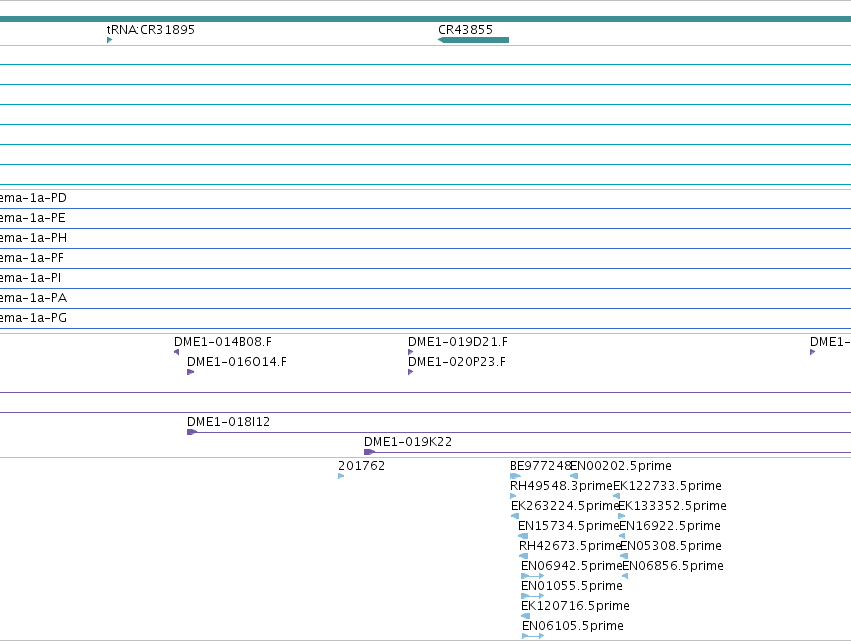The width and height of the screenshot is (851, 641).
Task: Click the DME1-019K22 clone start arrow
Action: pyautogui.click(x=370, y=452)
